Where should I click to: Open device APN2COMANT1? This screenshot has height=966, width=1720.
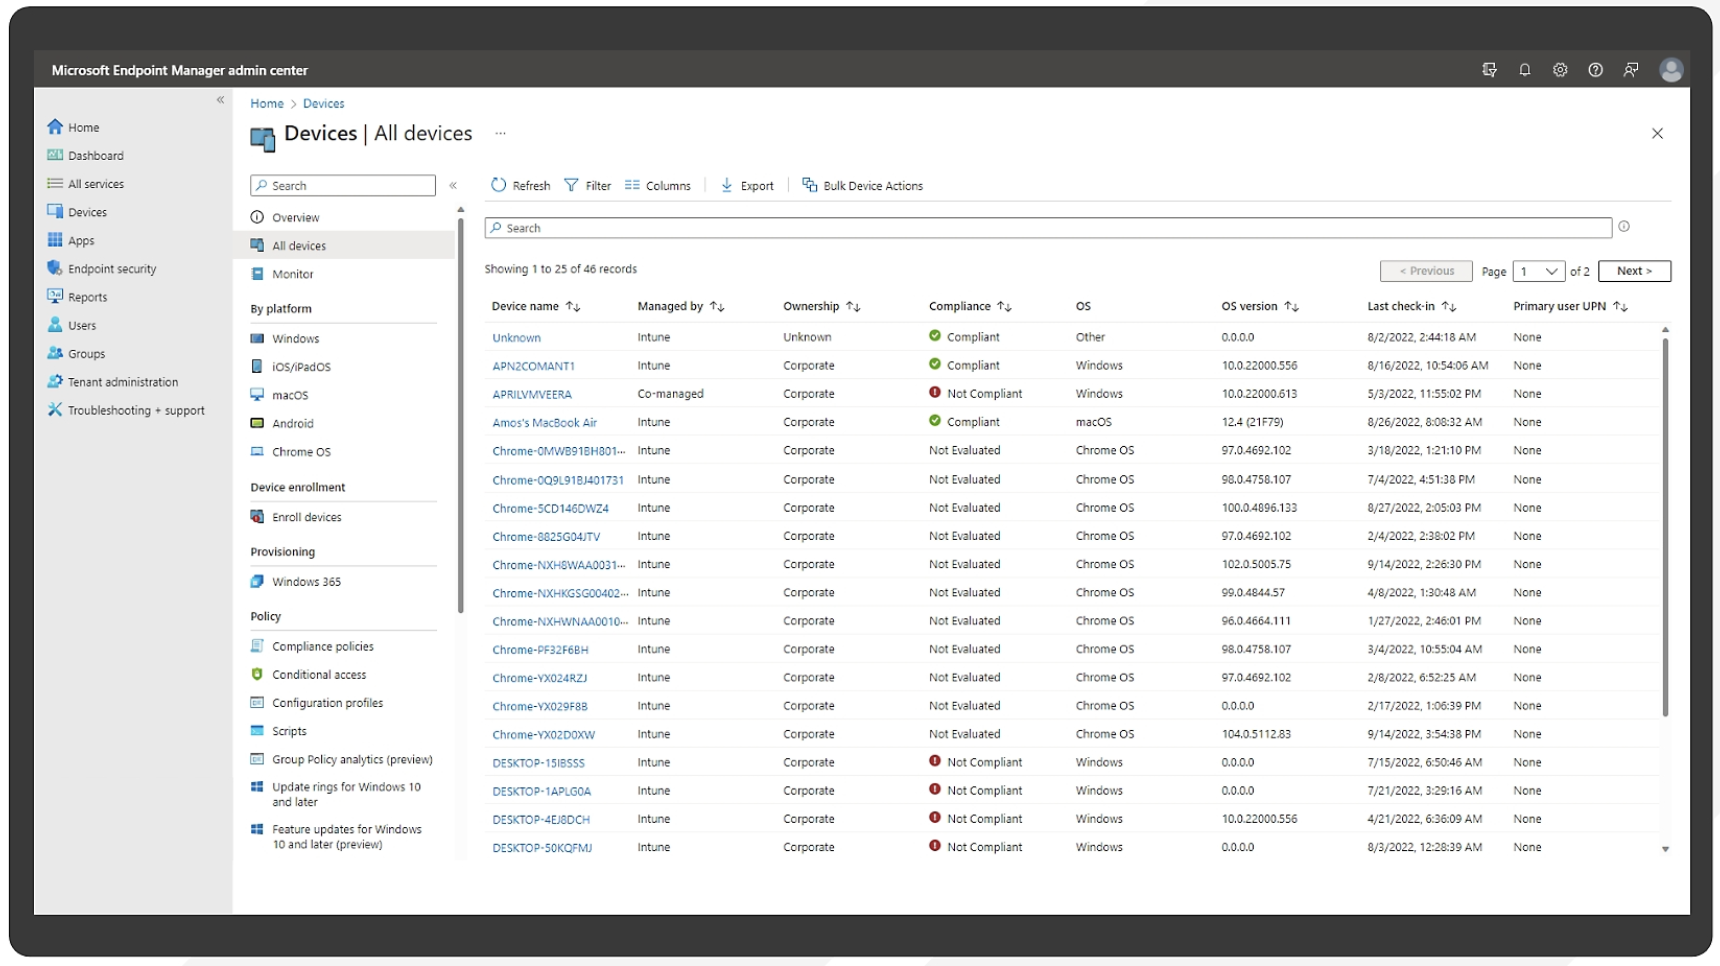point(533,366)
